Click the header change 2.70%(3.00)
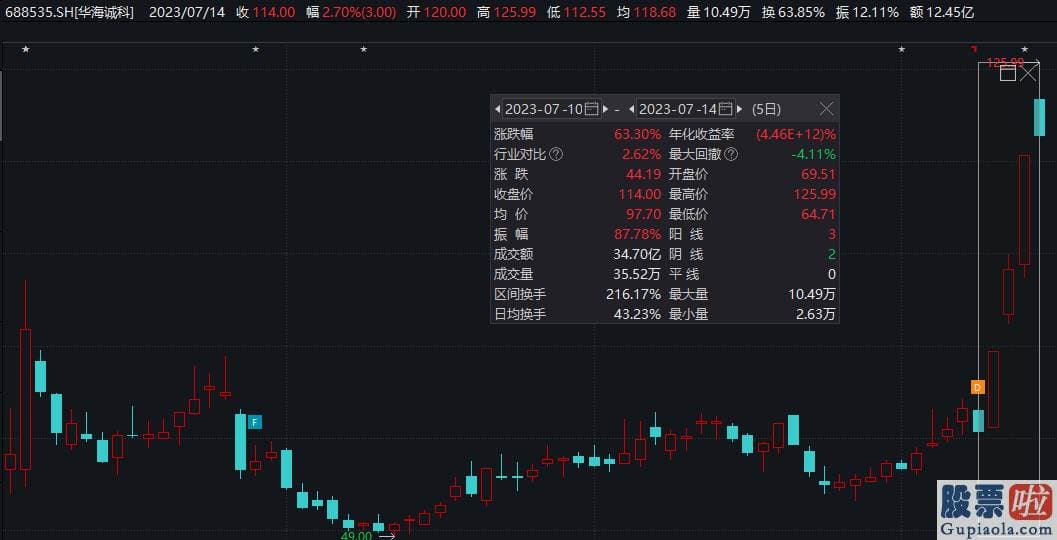This screenshot has height=540, width=1057. point(359,12)
